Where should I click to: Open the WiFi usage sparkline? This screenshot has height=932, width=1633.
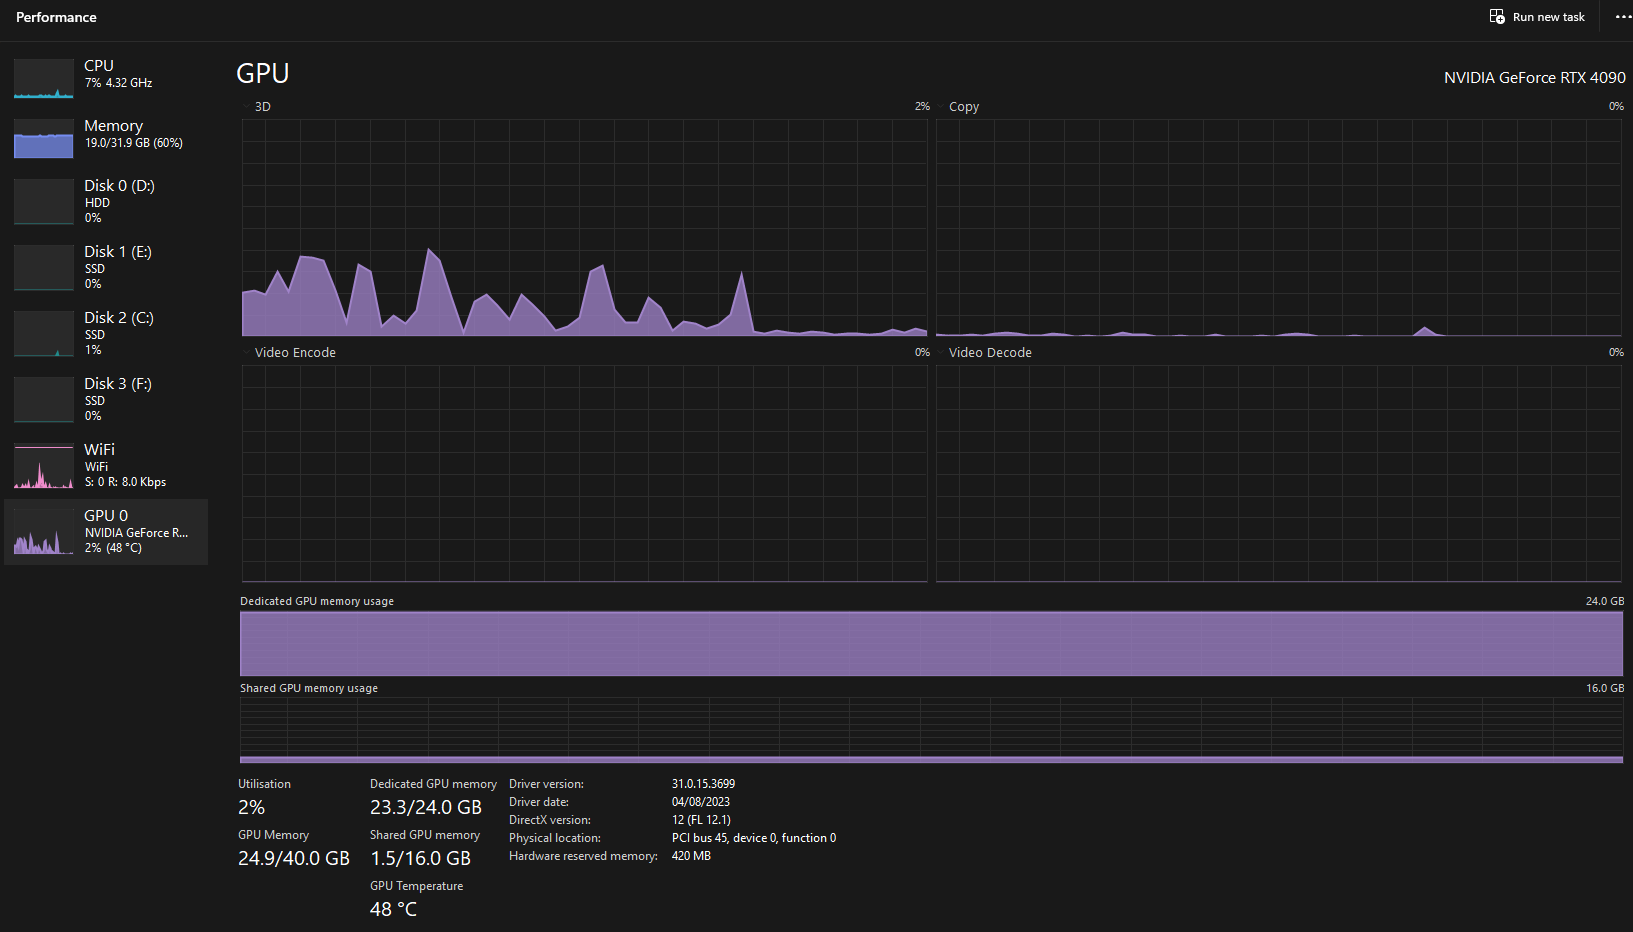(43, 465)
